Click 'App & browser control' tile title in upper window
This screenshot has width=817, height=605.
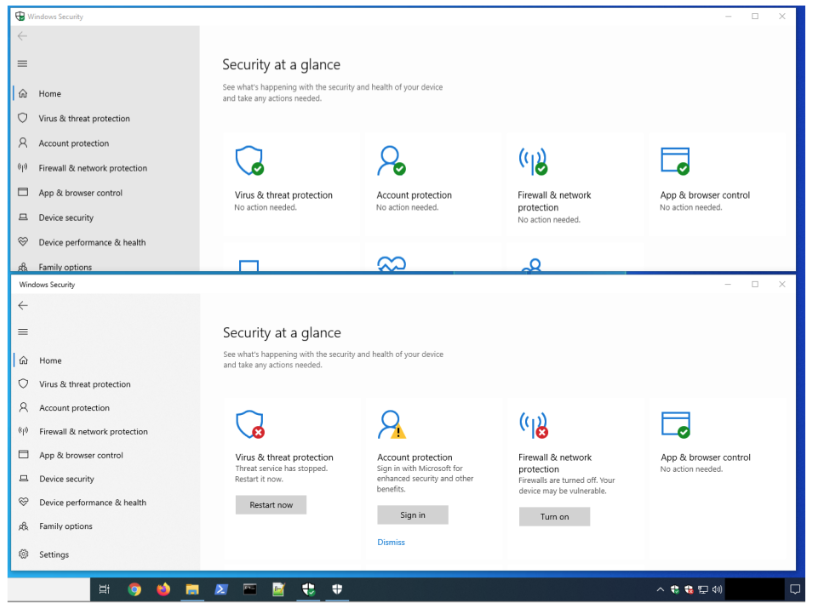(x=705, y=195)
